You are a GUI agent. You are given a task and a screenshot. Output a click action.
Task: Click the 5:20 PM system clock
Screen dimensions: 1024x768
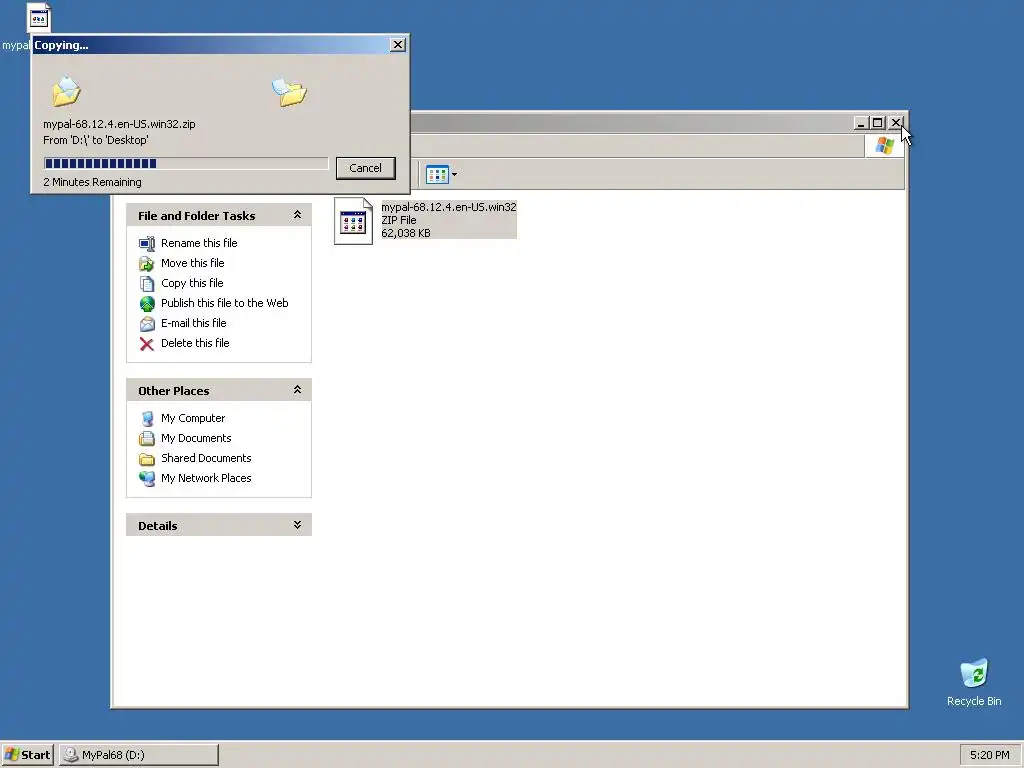coord(989,755)
